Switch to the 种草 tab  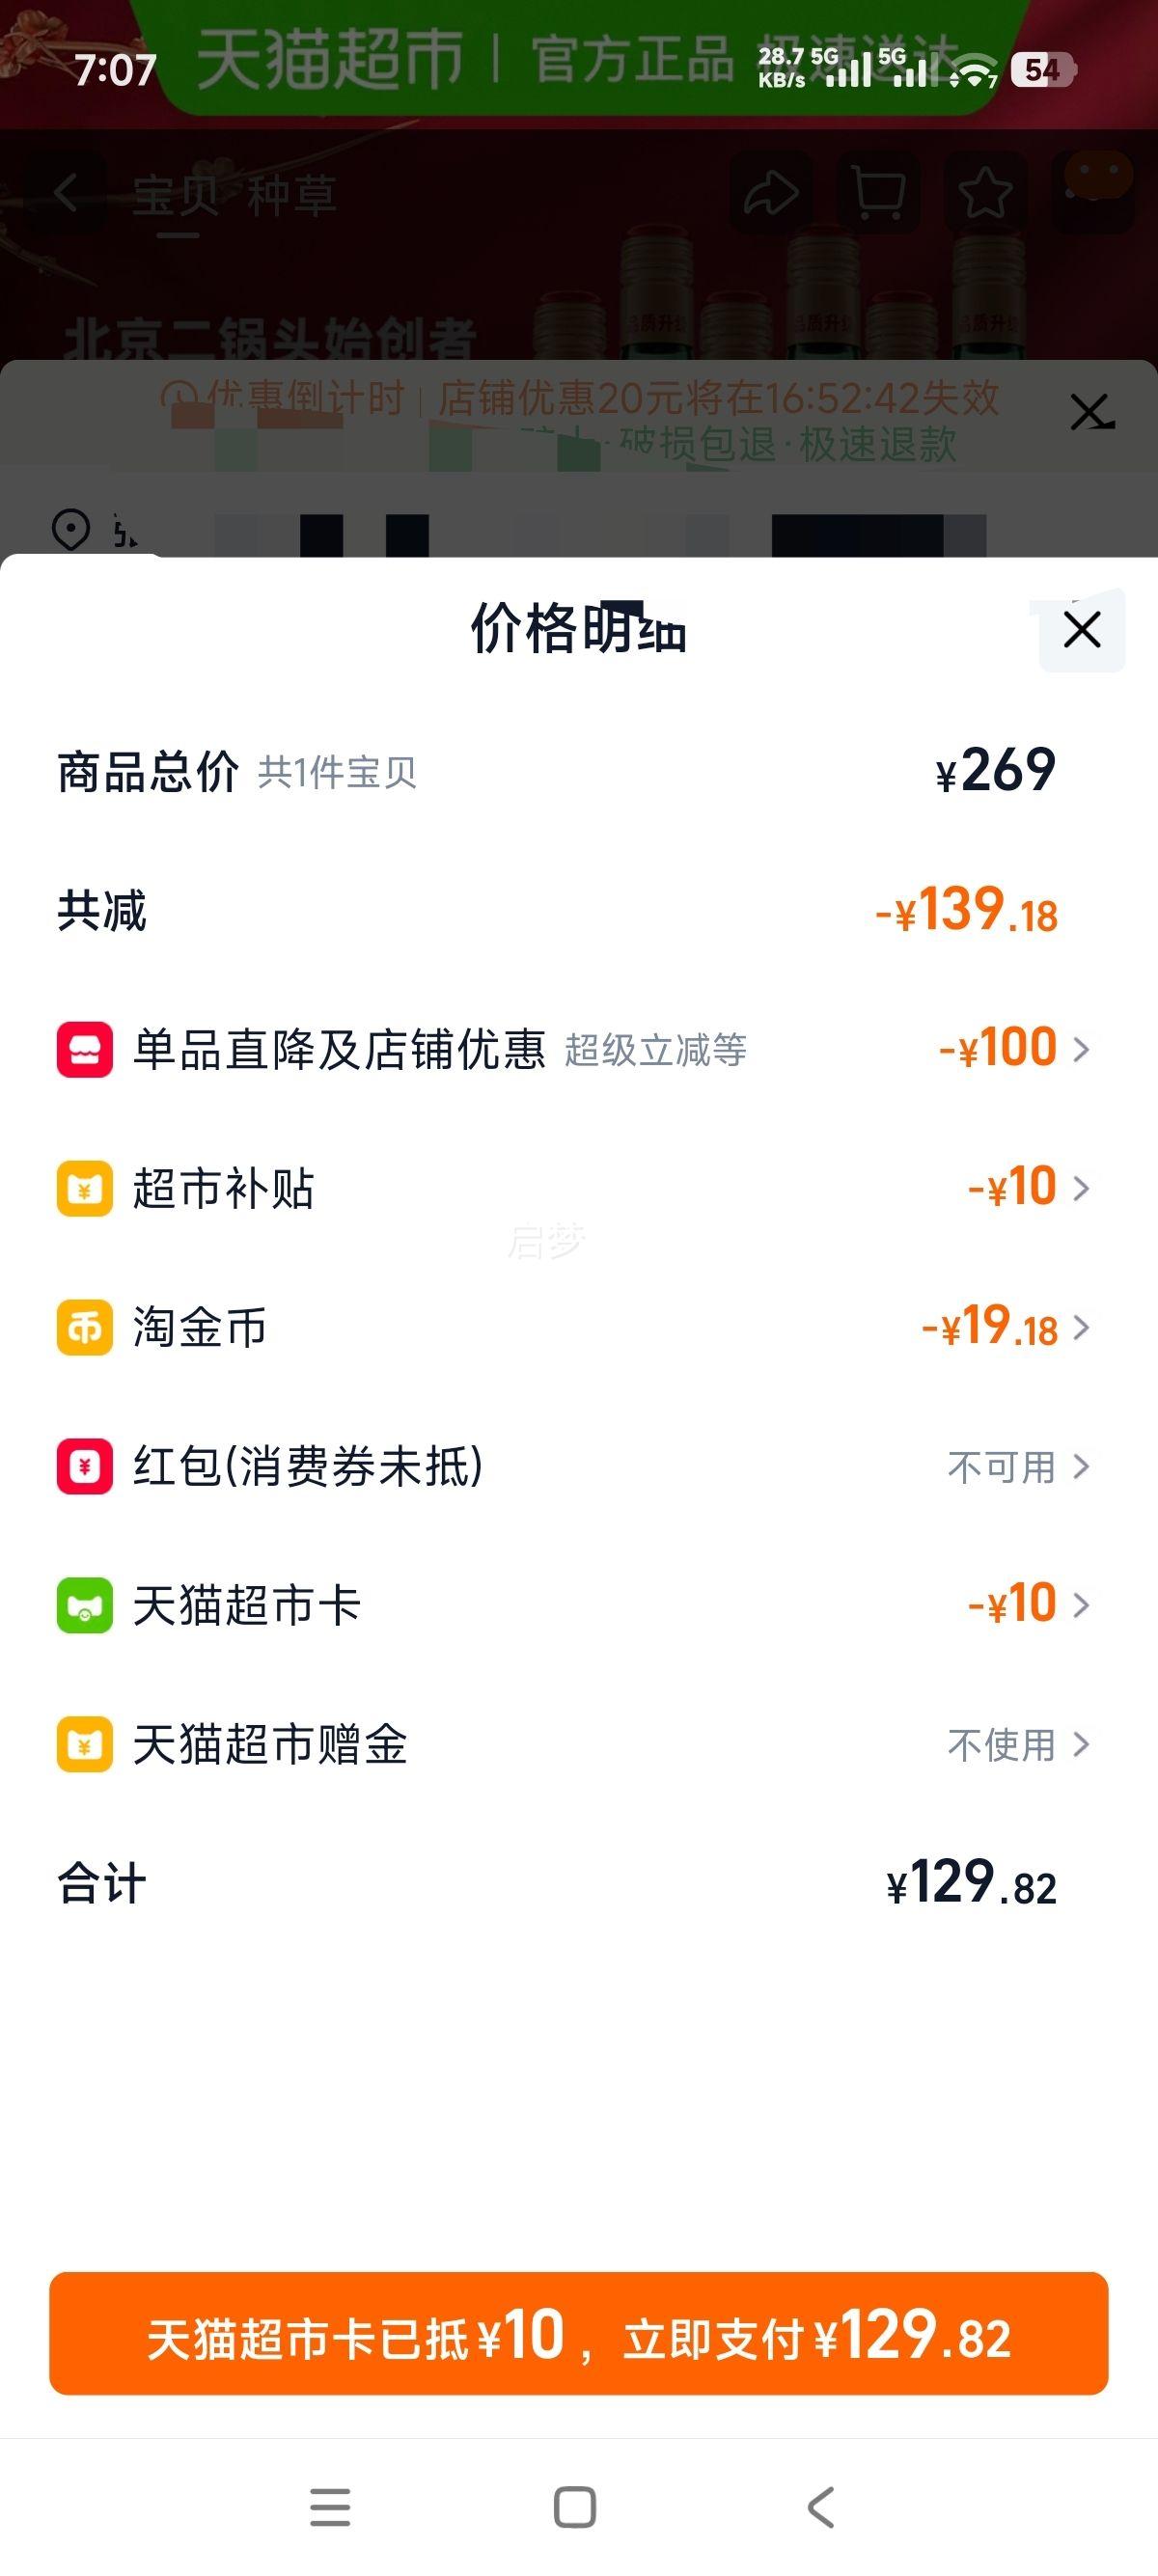(291, 195)
